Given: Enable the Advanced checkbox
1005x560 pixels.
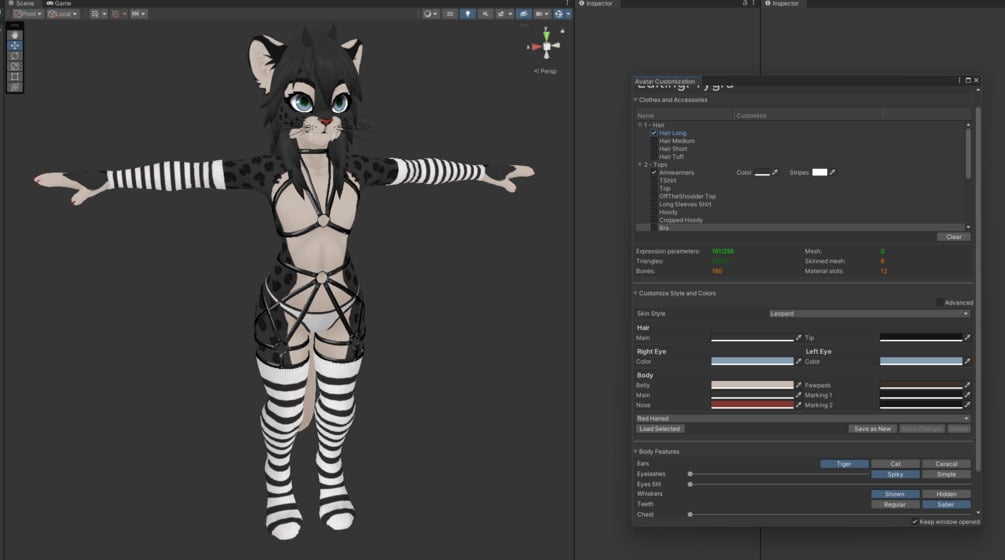Looking at the screenshot, I should click(x=940, y=302).
